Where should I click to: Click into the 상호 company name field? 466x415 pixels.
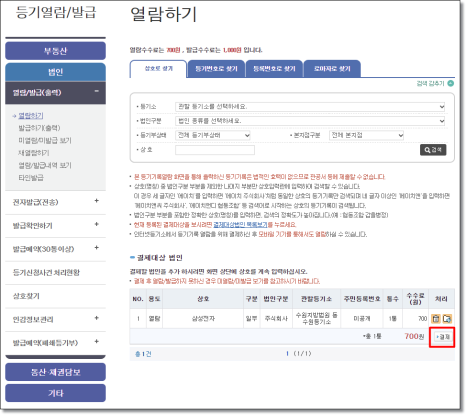[215, 150]
